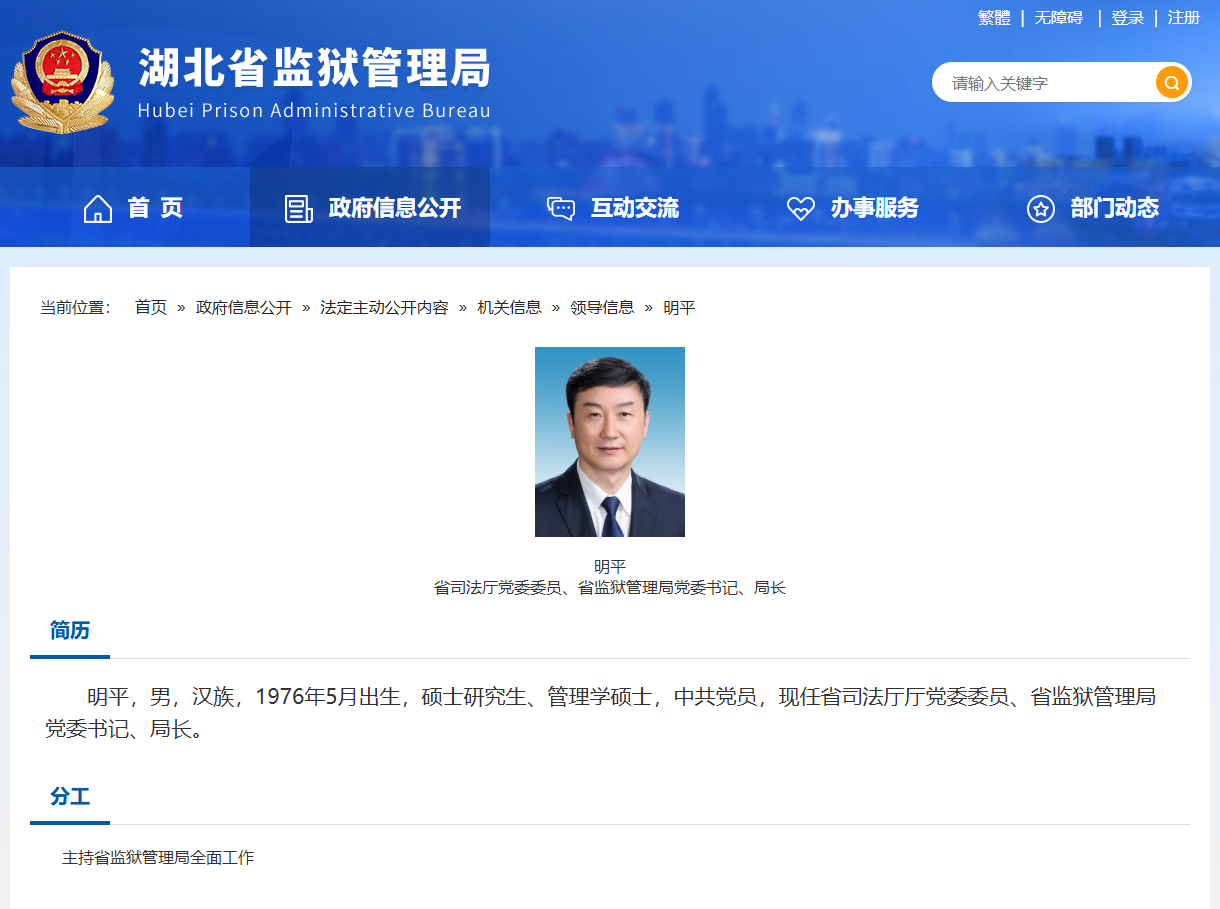The width and height of the screenshot is (1220, 909).
Task: Click the home house icon
Action: tap(97, 208)
